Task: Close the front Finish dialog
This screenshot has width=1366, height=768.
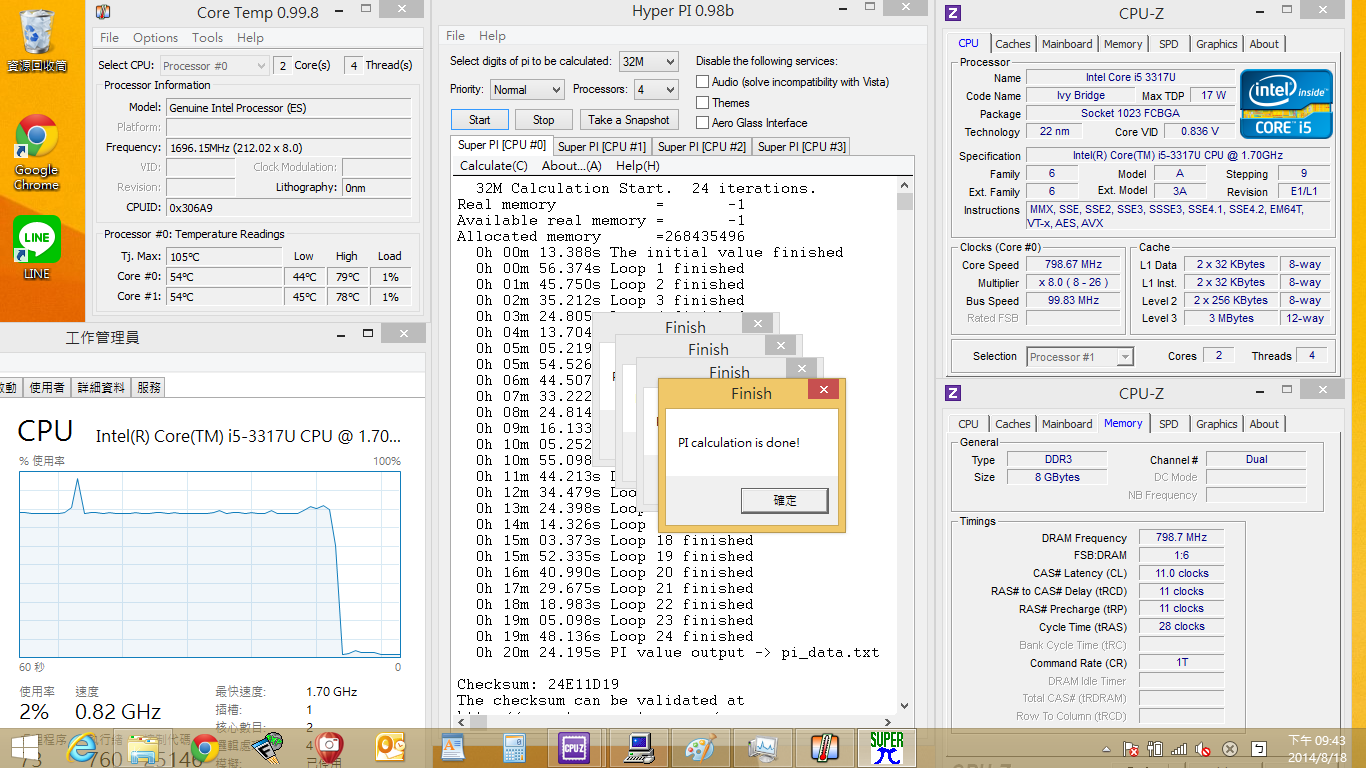Action: tap(823, 390)
